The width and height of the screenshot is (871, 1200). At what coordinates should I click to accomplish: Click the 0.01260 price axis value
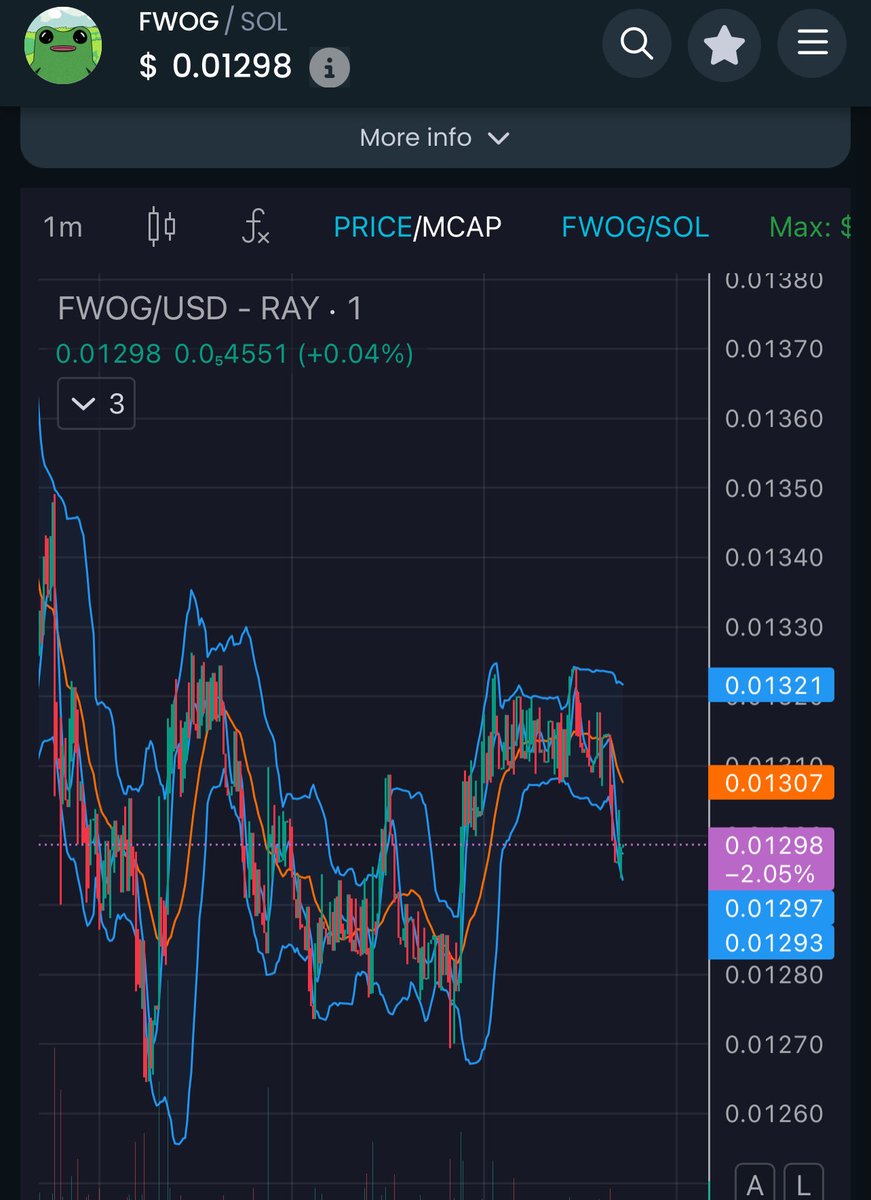[x=774, y=1113]
